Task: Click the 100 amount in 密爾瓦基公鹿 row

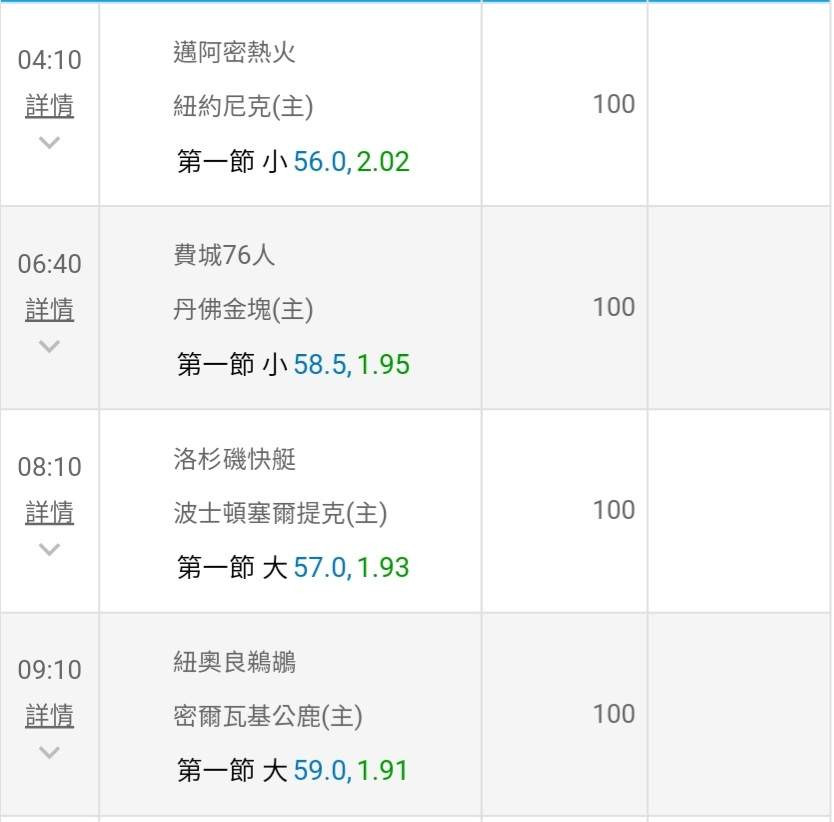Action: click(x=614, y=713)
